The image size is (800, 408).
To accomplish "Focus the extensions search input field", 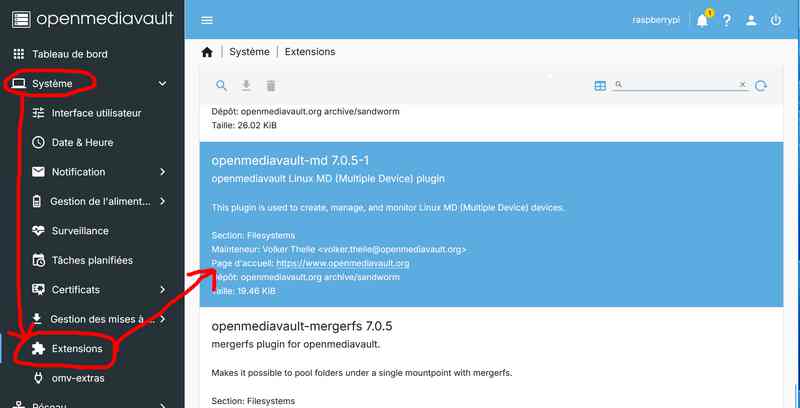I will coord(680,85).
